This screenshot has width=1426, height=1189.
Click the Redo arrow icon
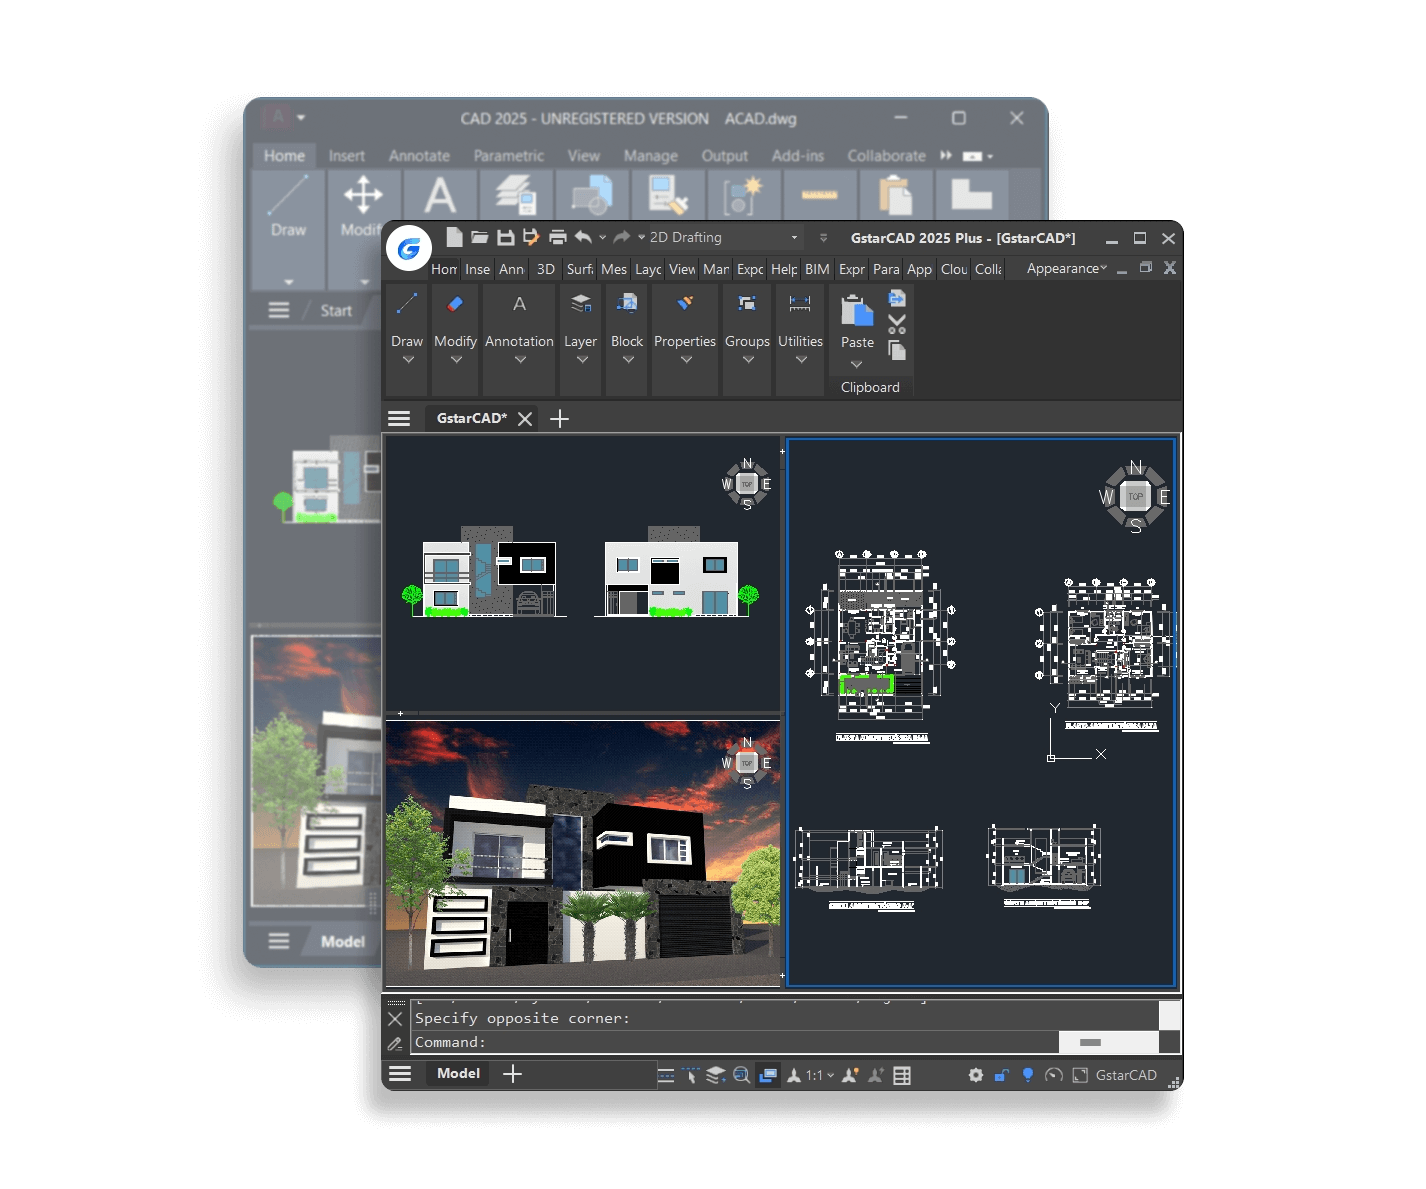click(622, 237)
